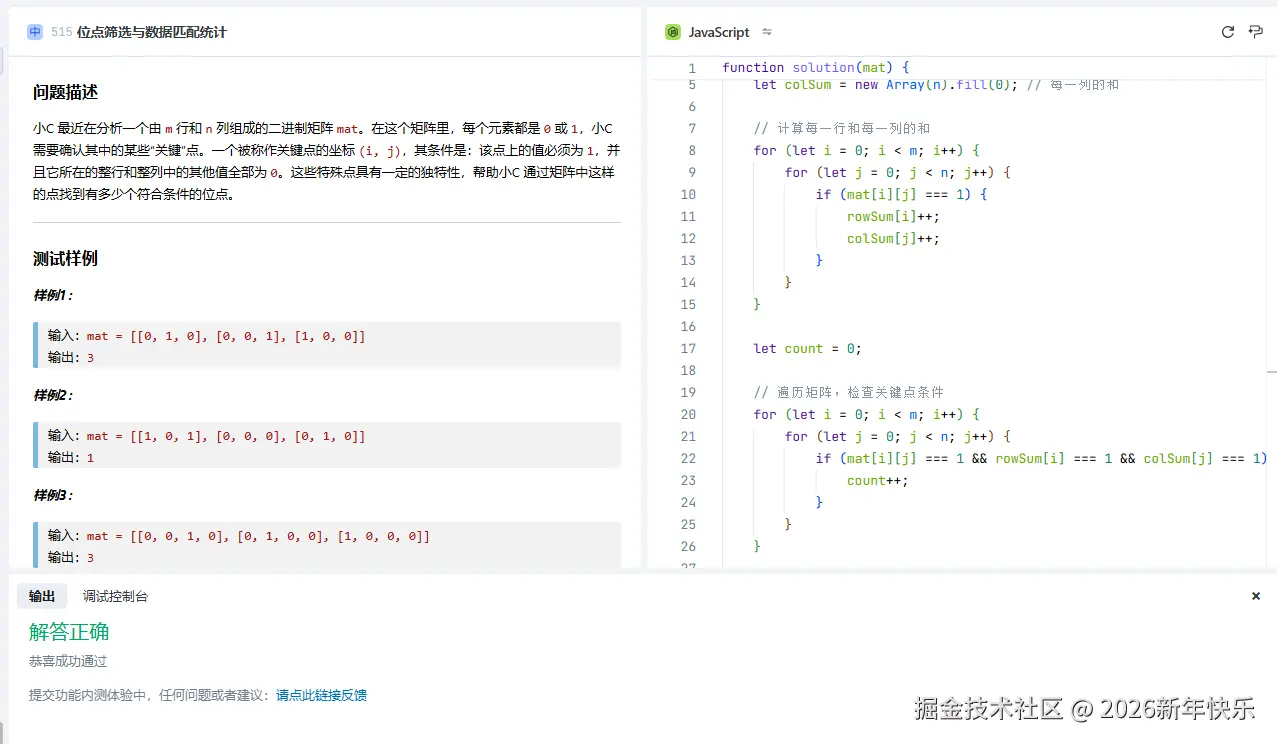
Task: Click the blue 中 difficulty badge
Action: pyautogui.click(x=35, y=32)
